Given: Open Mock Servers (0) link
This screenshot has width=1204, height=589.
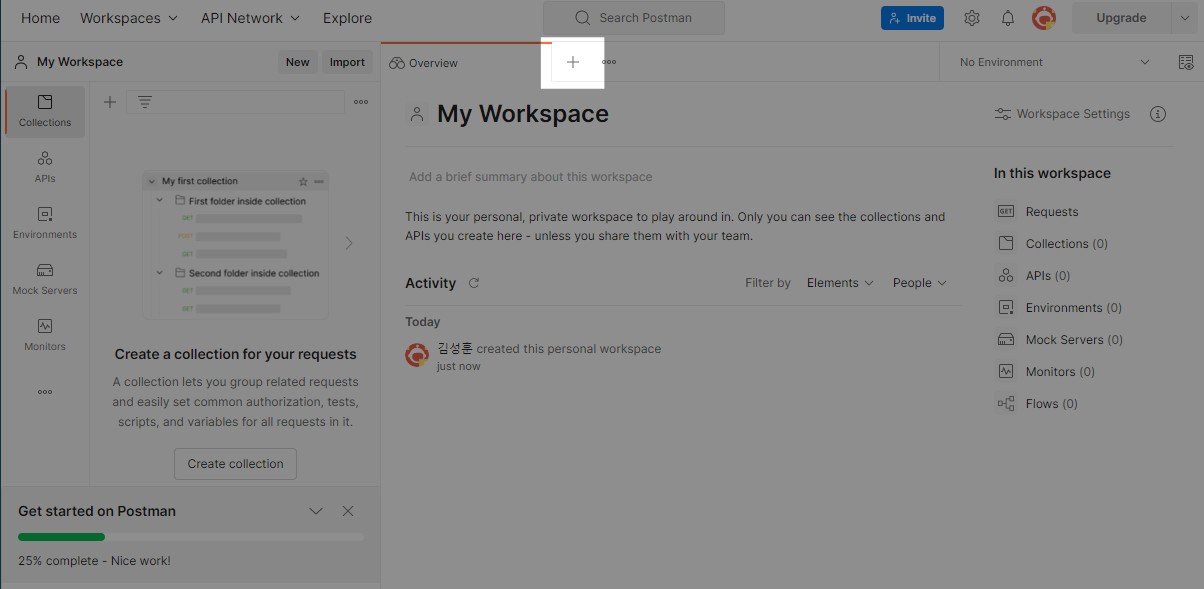Looking at the screenshot, I should 1060,340.
